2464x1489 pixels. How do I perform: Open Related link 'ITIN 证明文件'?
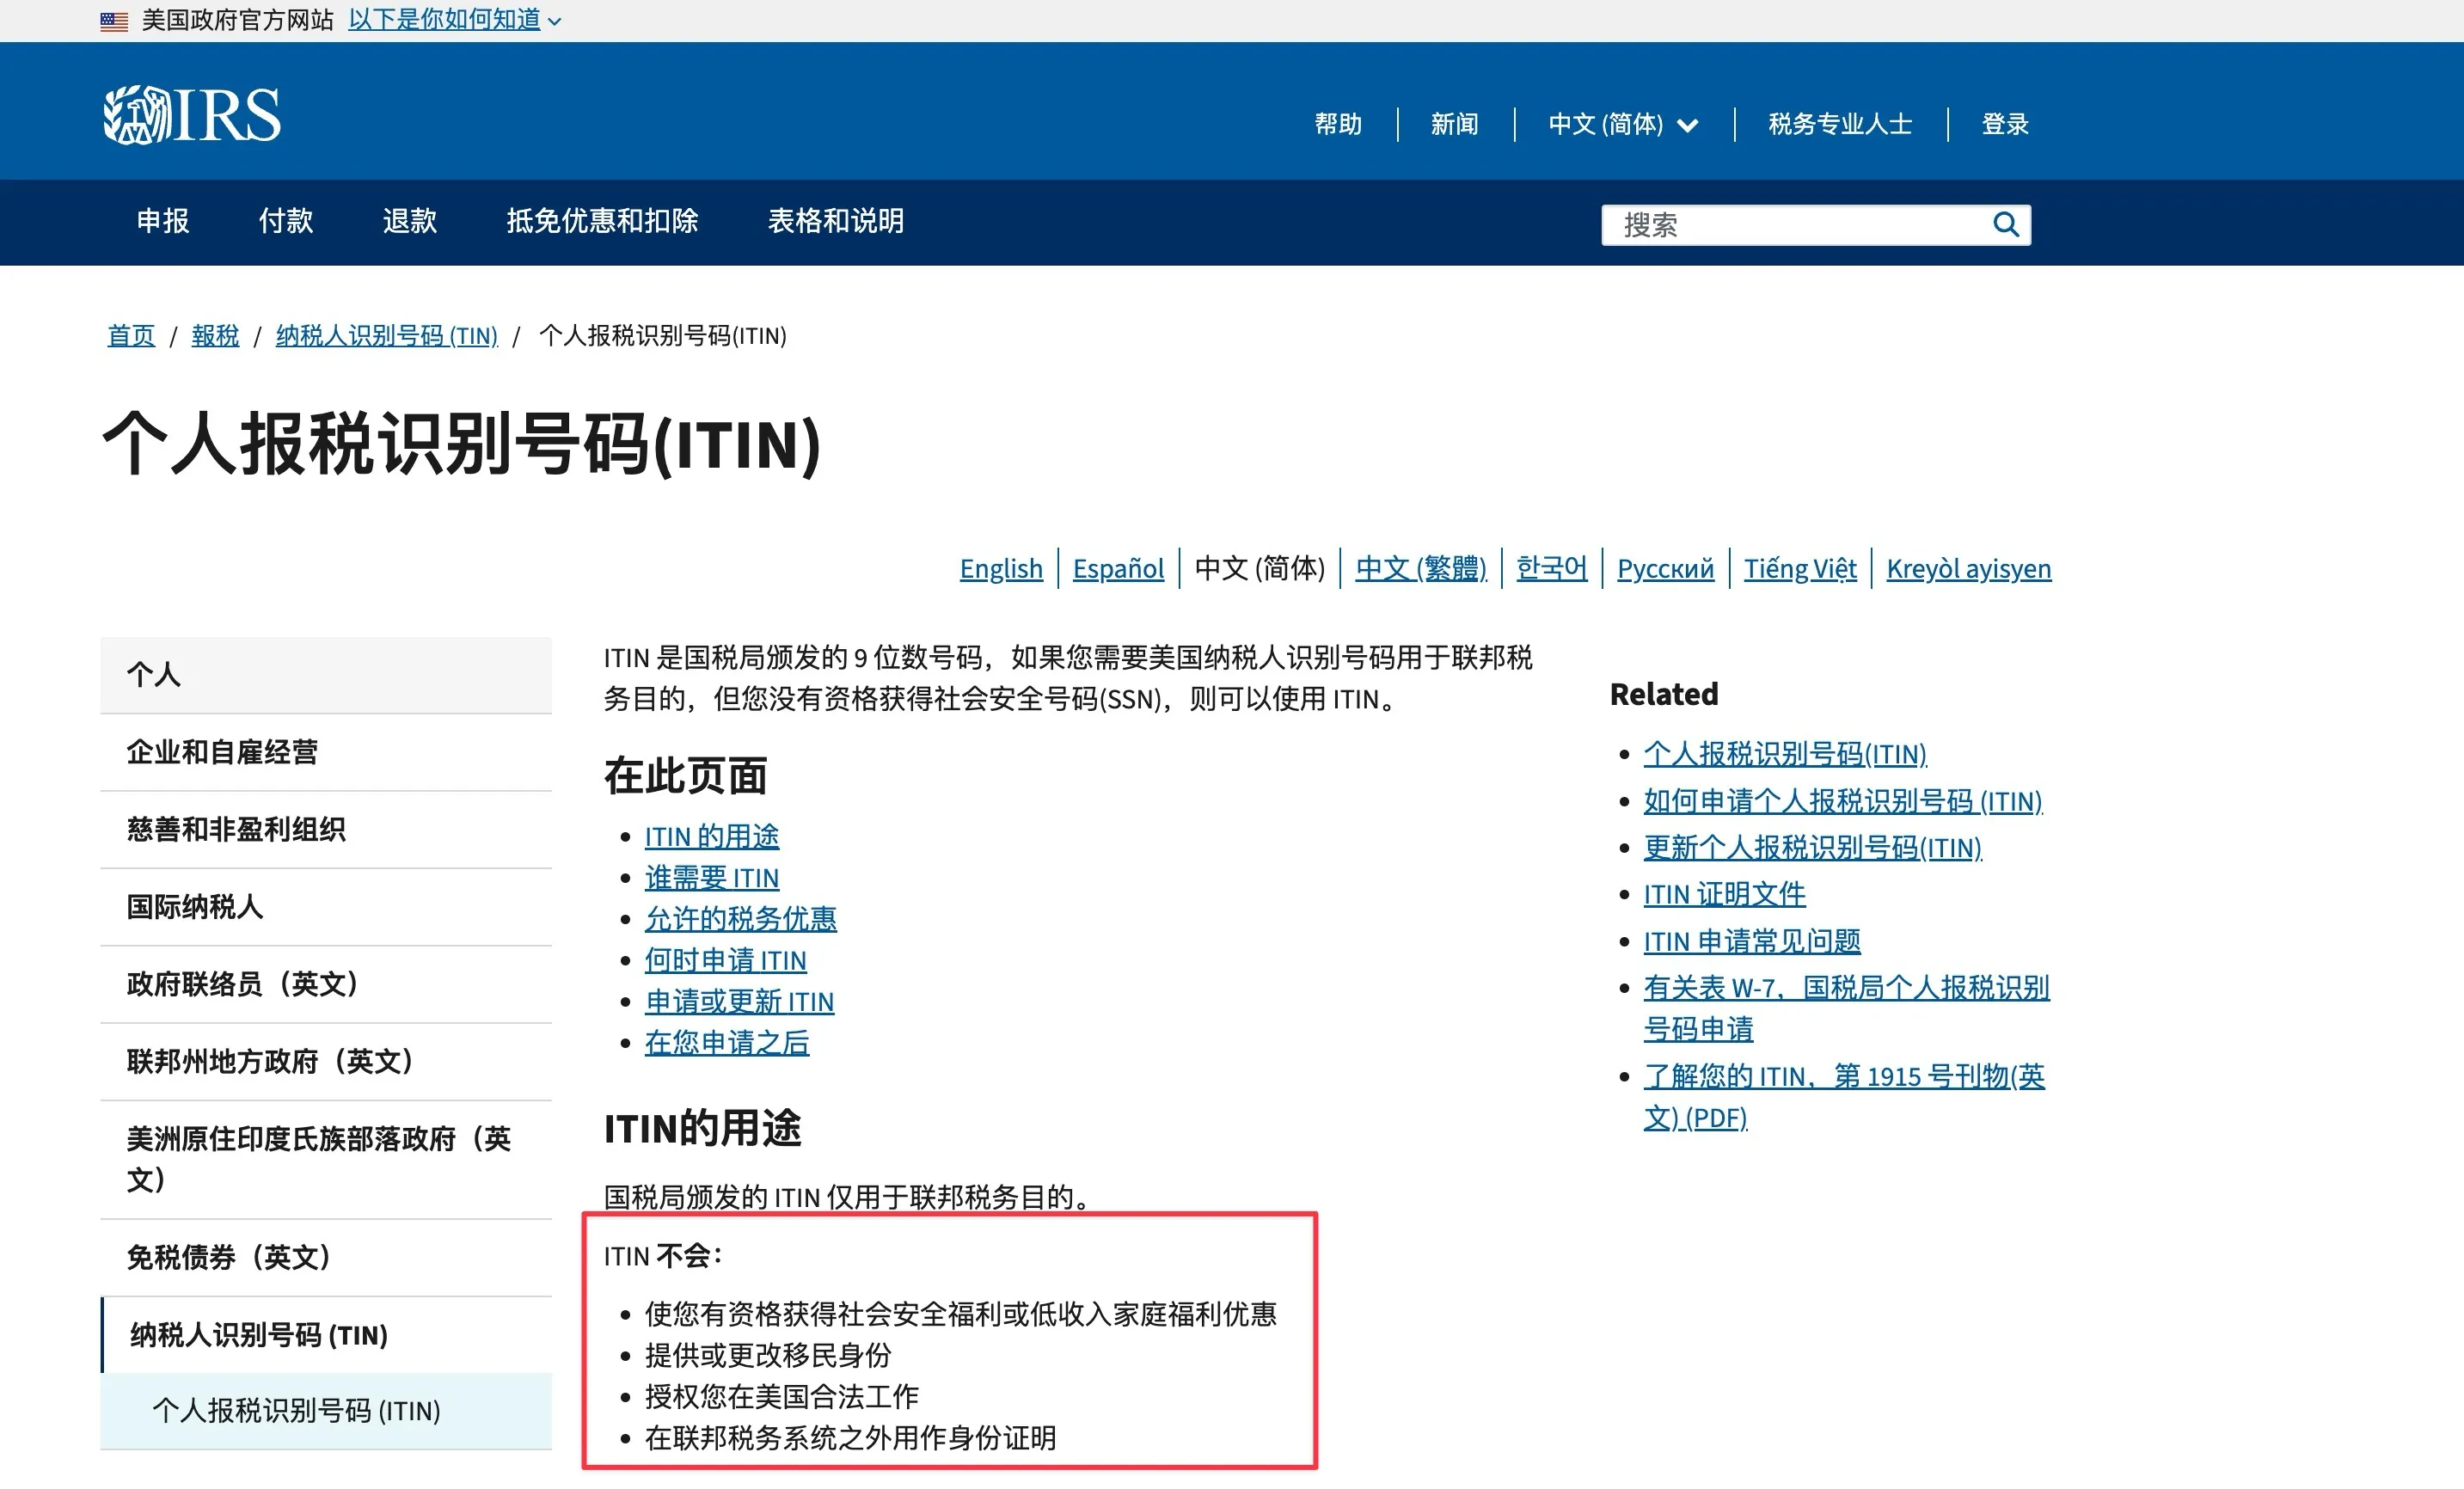[1725, 895]
